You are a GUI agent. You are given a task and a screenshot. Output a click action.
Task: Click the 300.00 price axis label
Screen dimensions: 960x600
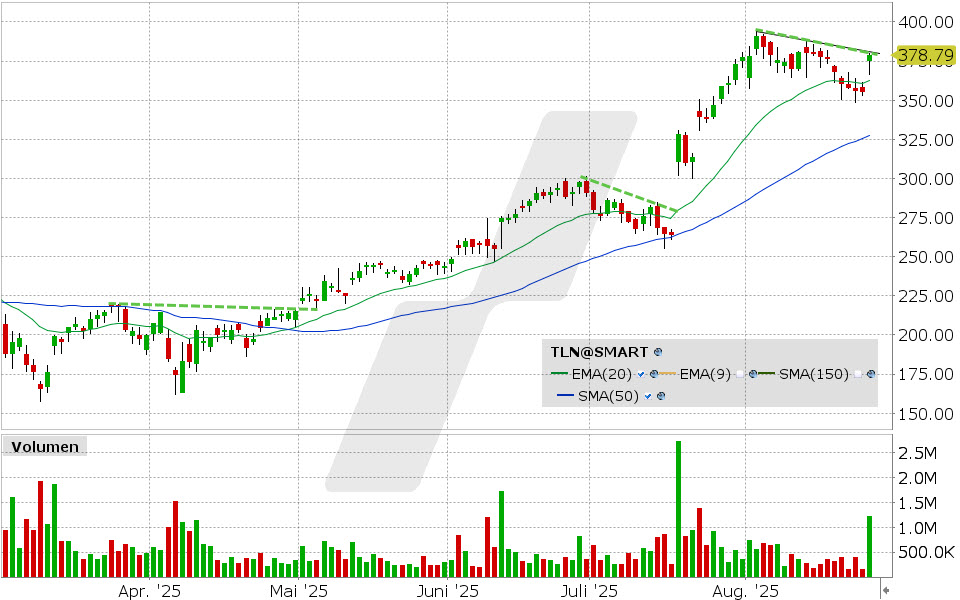925,179
